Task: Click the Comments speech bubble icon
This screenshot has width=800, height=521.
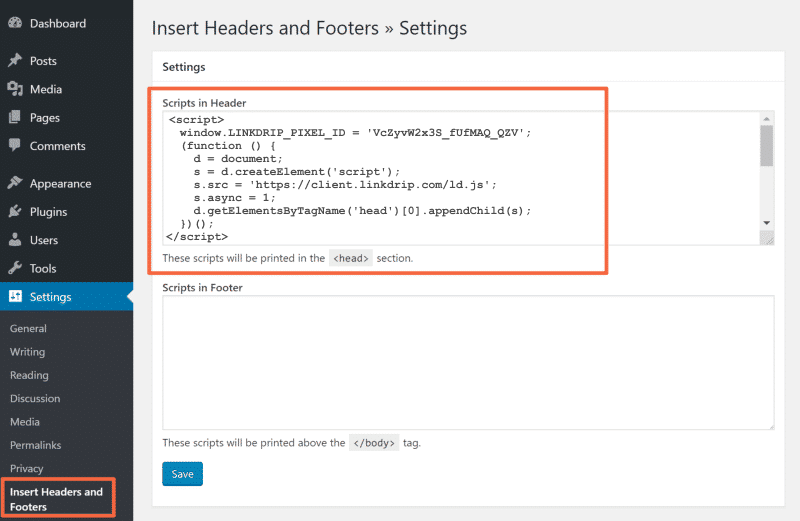Action: click(x=15, y=145)
